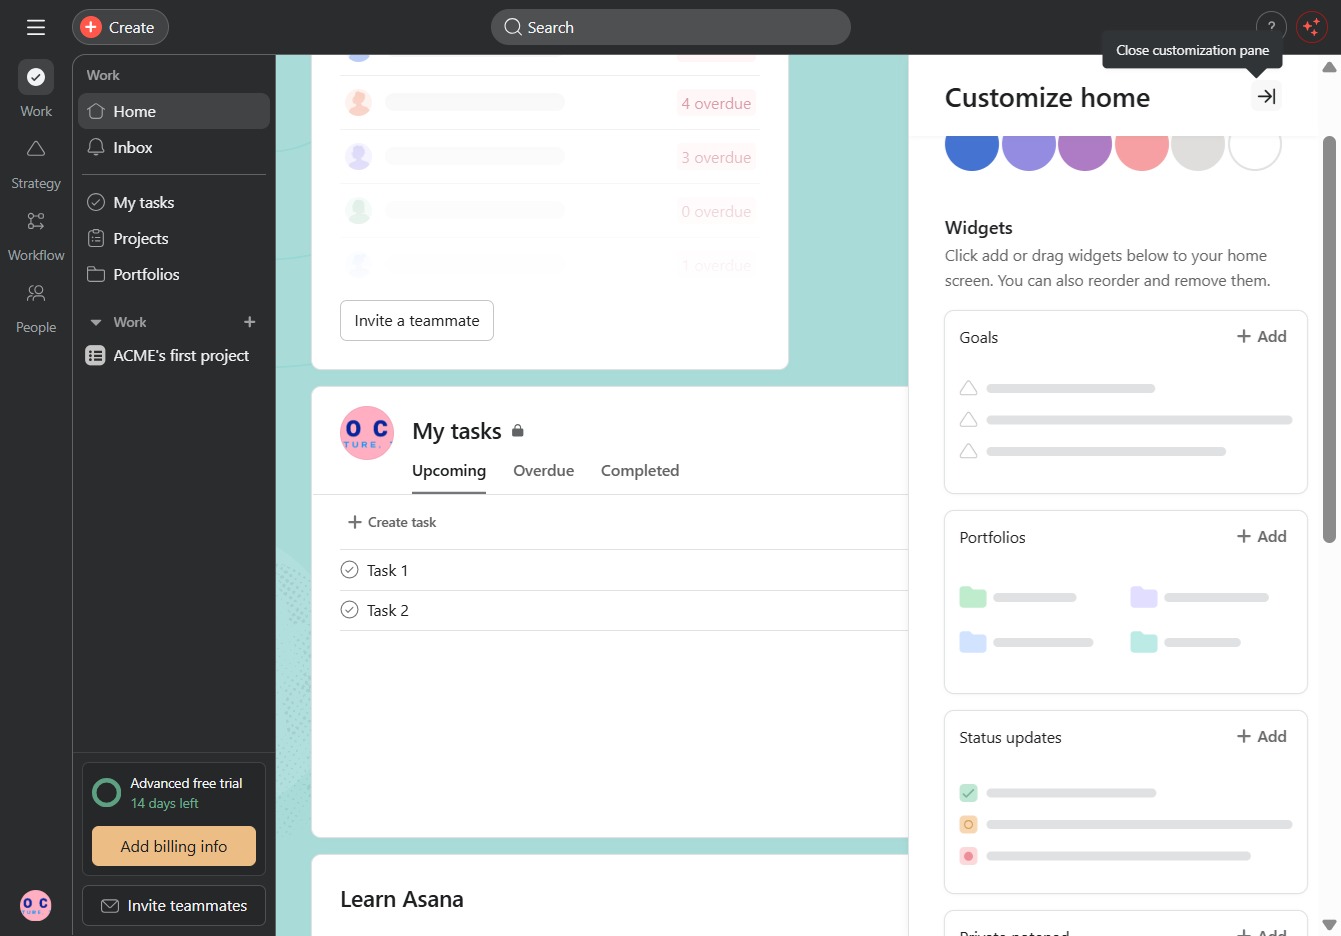Click the 4 overdue label
1341x936 pixels.
[716, 103]
